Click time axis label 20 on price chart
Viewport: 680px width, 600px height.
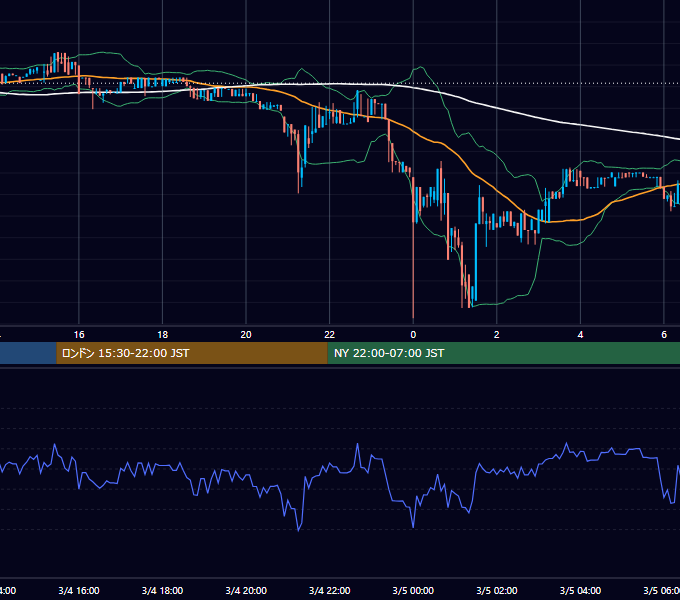click(x=246, y=335)
